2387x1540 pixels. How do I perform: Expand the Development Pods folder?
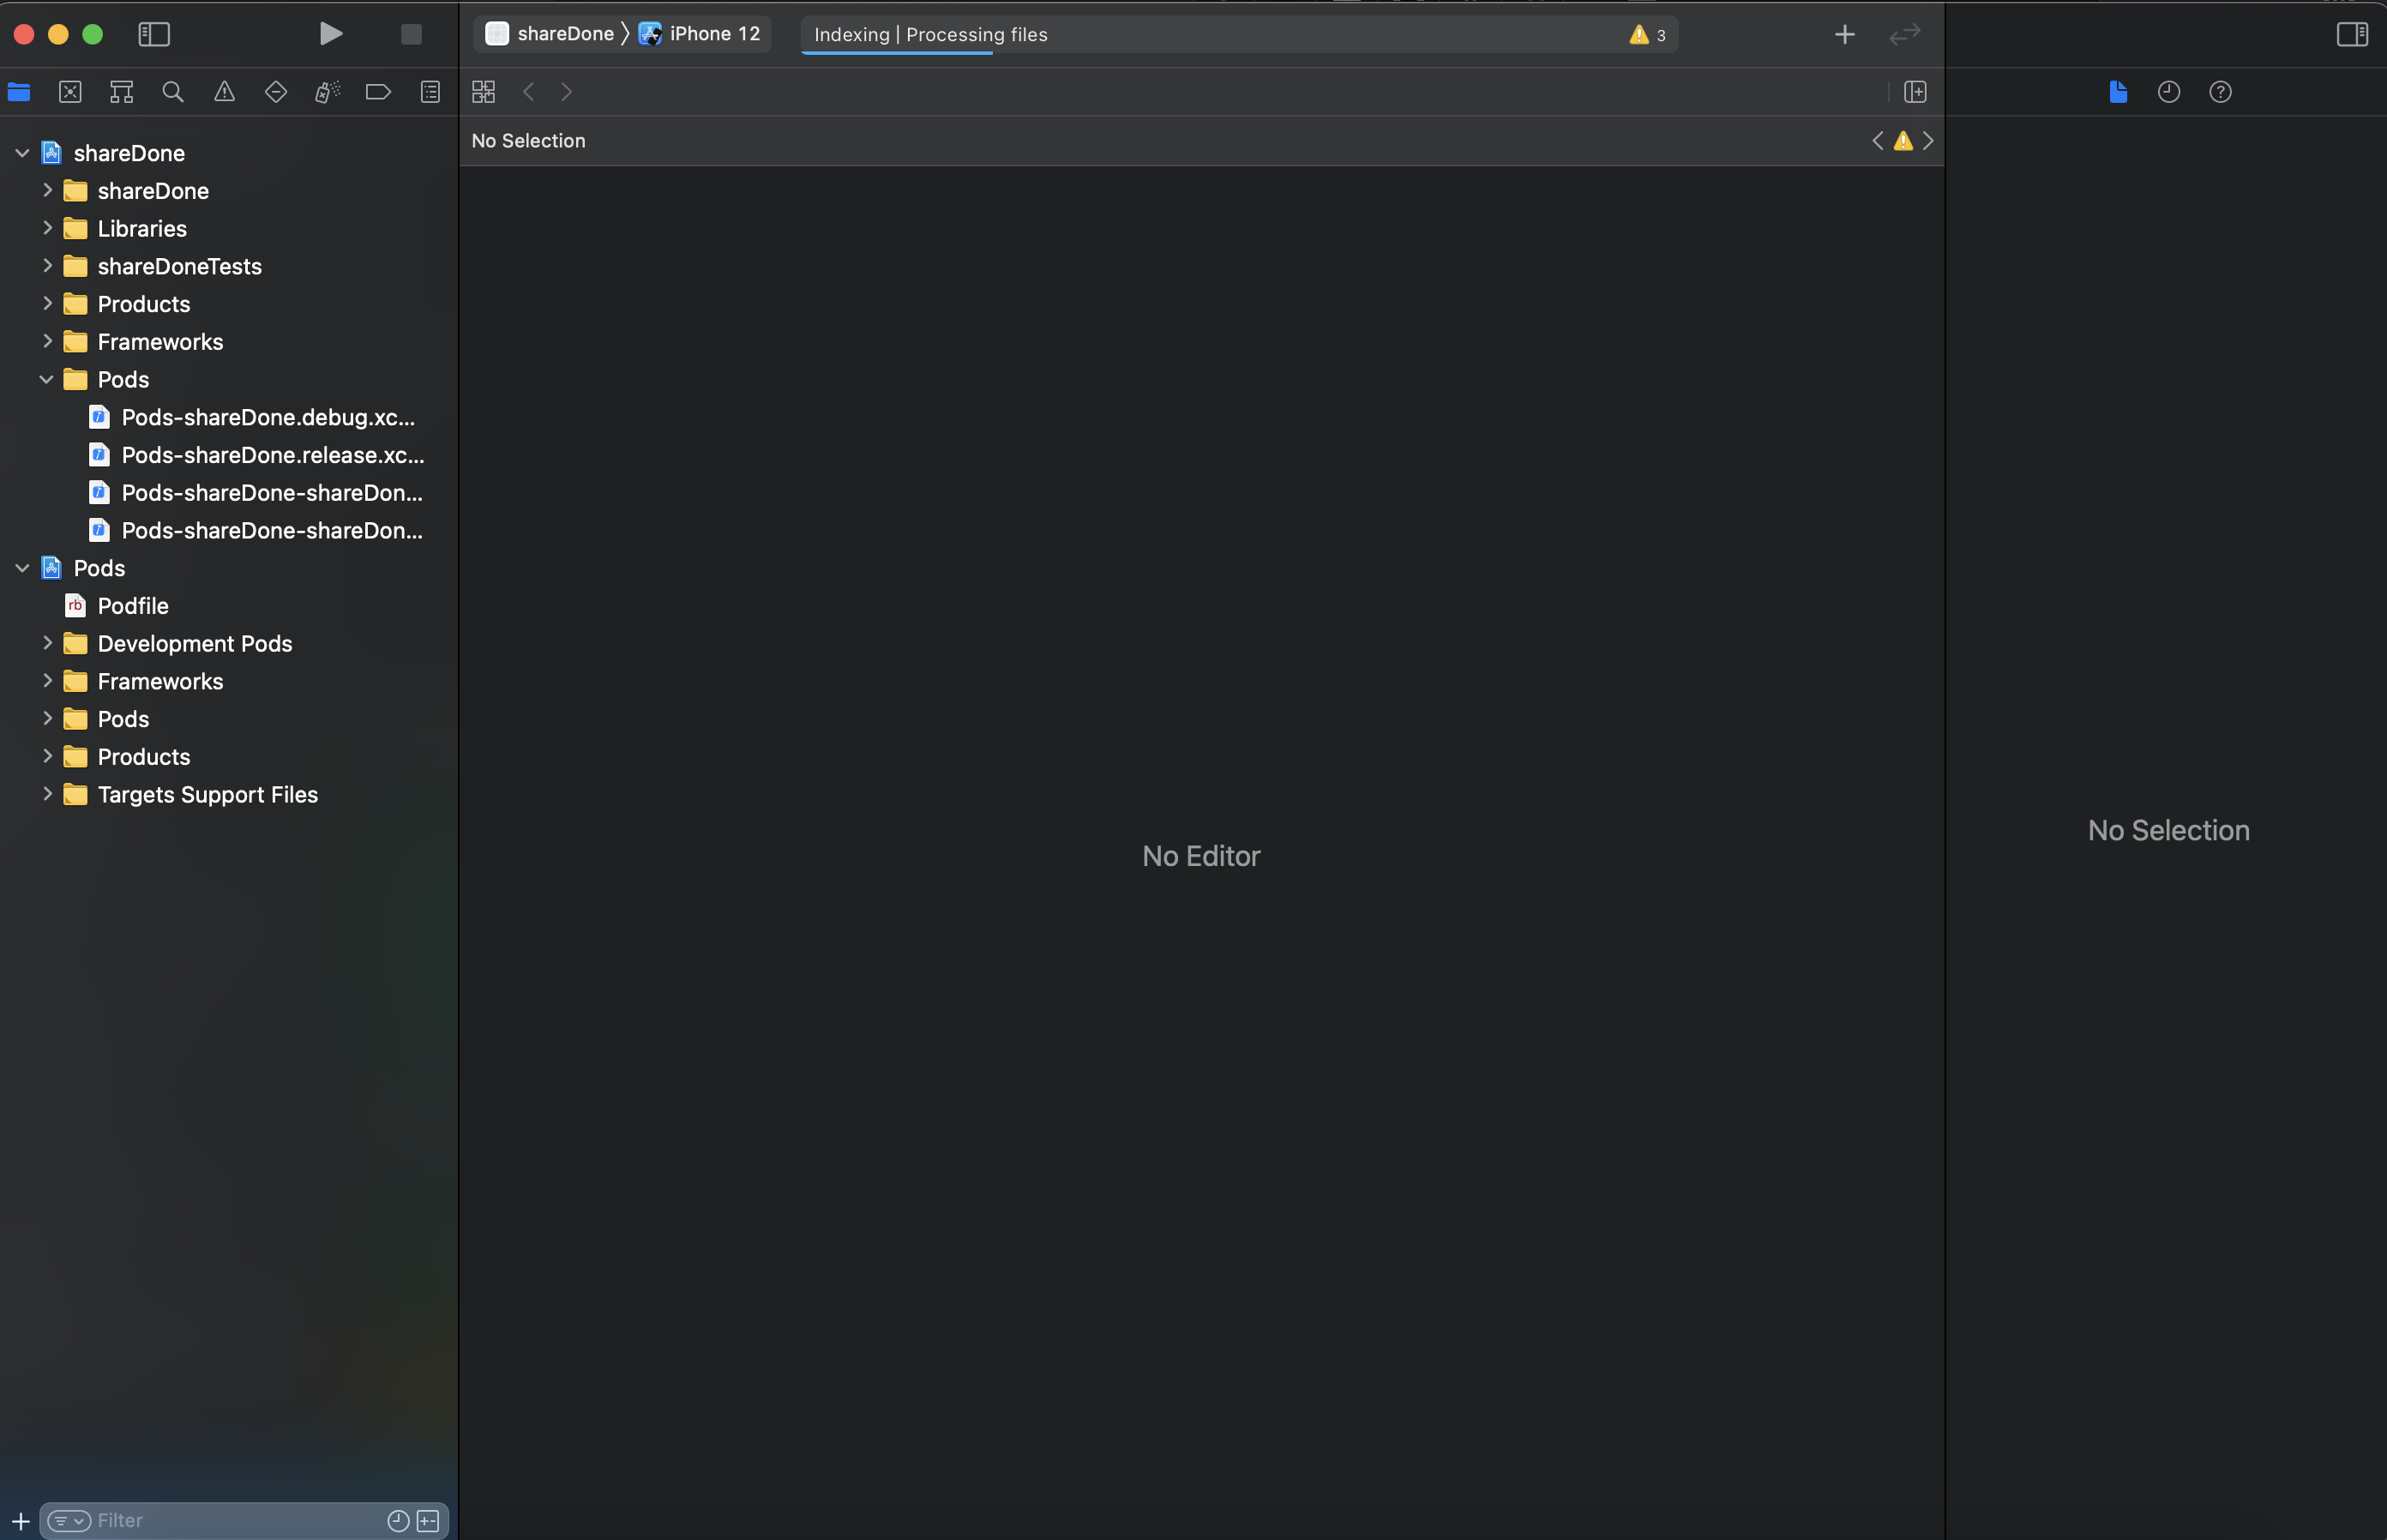47,643
